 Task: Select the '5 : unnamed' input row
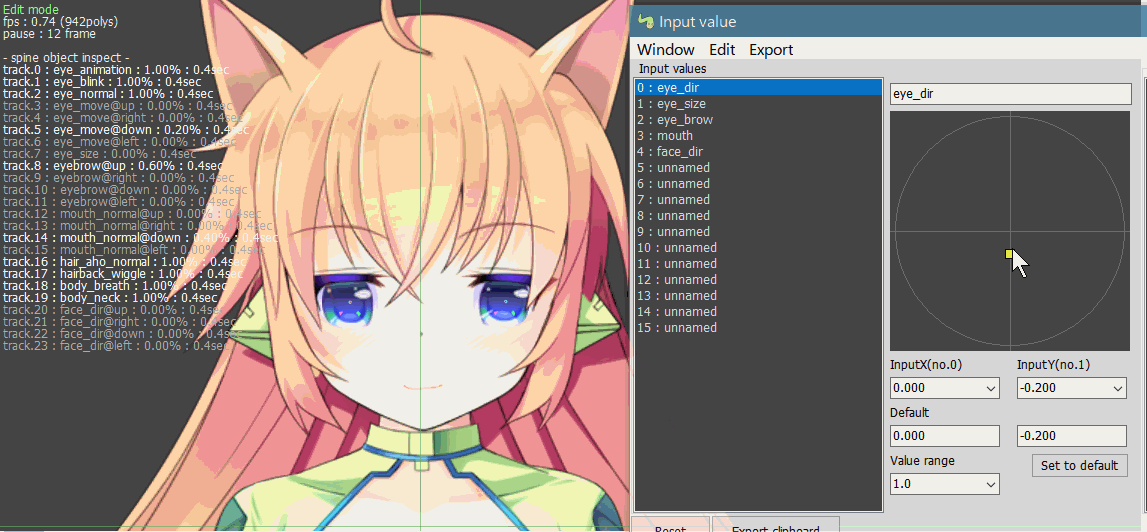point(759,168)
